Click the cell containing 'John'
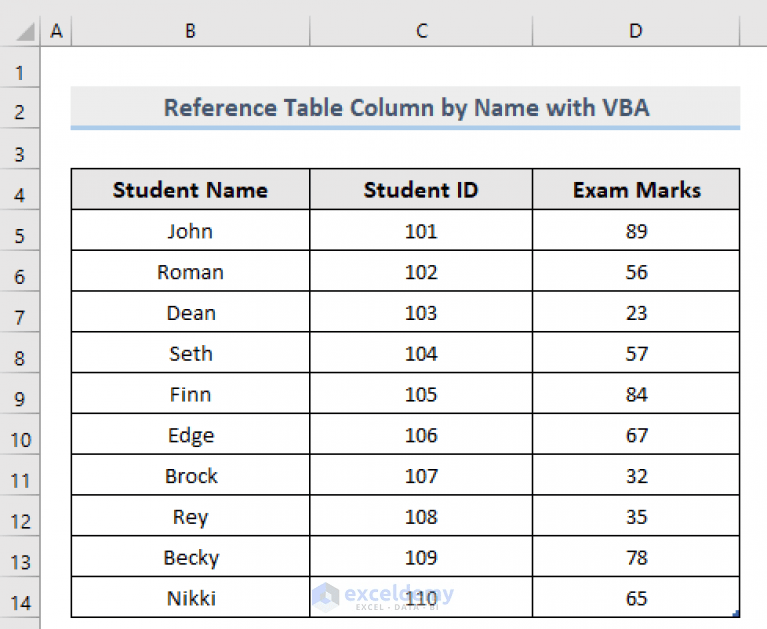The height and width of the screenshot is (629, 767). [190, 230]
